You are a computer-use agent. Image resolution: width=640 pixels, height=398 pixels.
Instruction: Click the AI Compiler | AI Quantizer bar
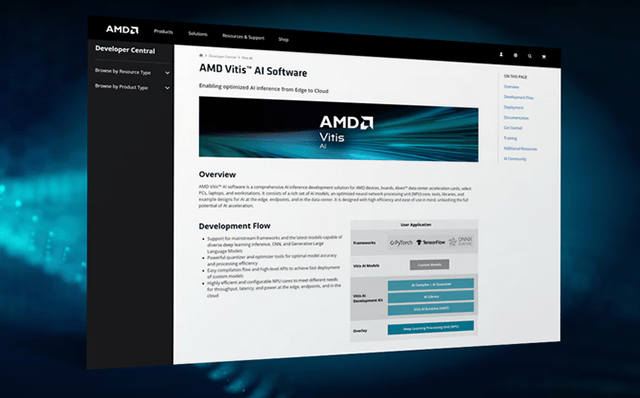(x=431, y=284)
